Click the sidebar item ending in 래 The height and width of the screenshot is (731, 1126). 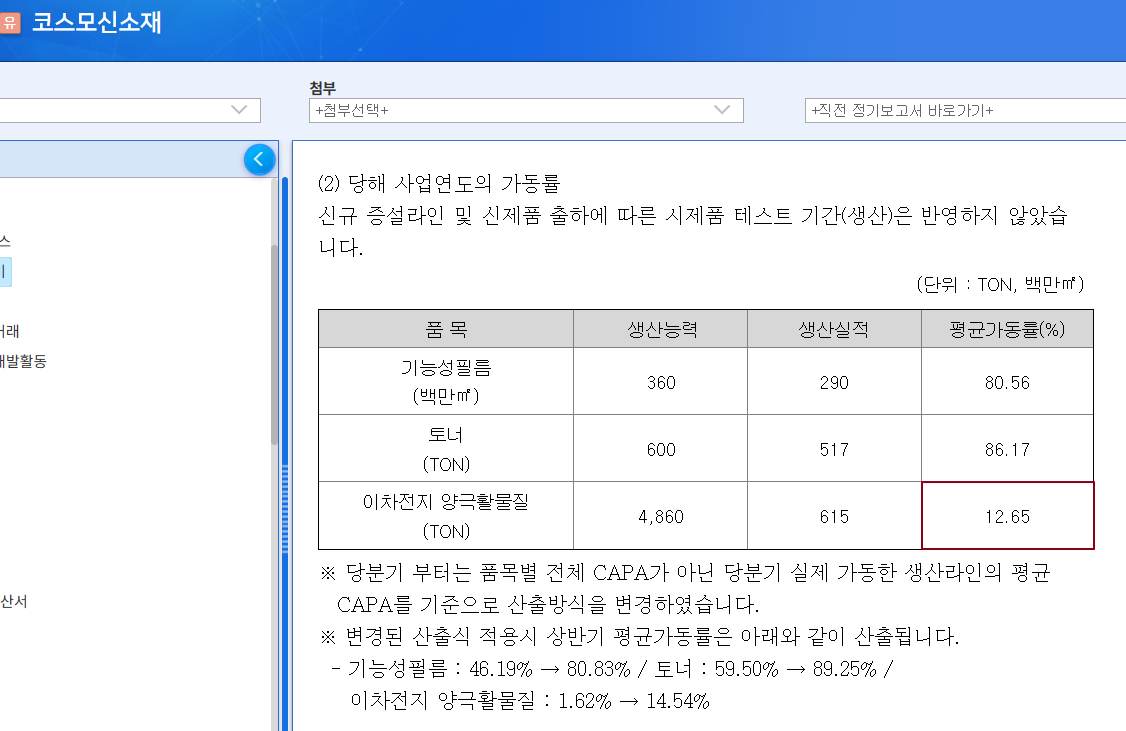pos(8,330)
